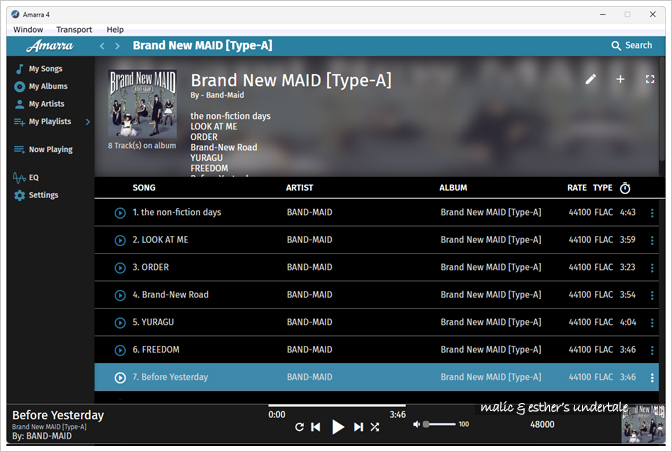Open options for Before Yesterday
Viewport: 672px width, 452px height.
pos(652,377)
